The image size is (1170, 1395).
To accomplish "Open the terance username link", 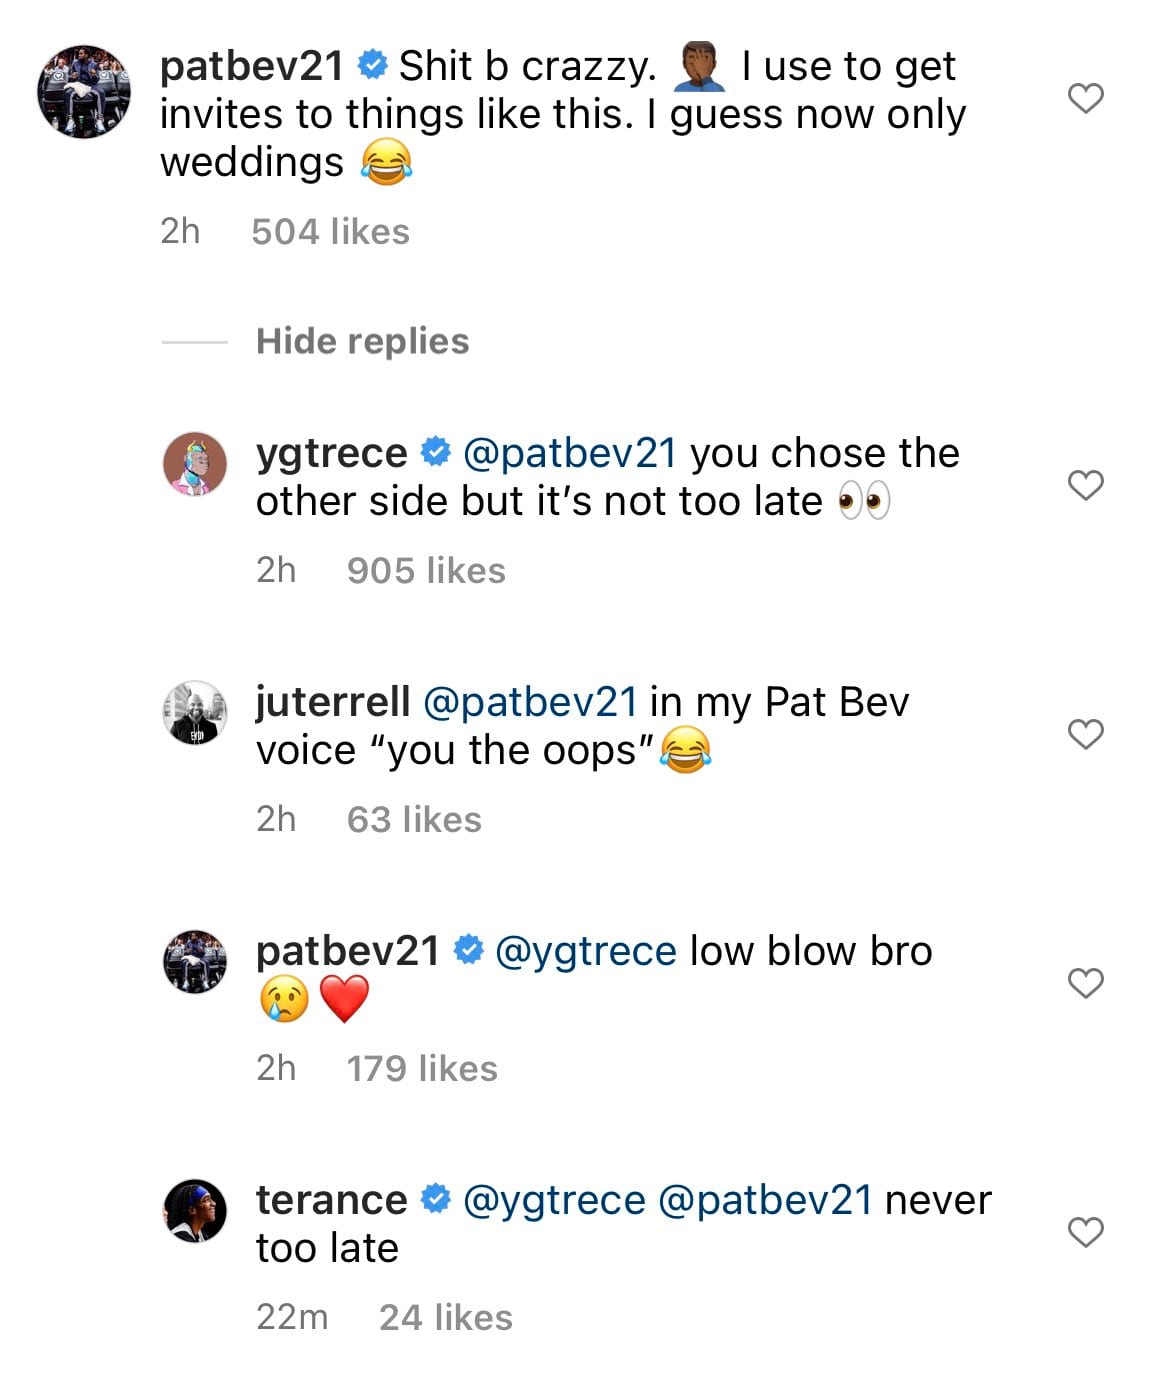I will click(x=331, y=1200).
